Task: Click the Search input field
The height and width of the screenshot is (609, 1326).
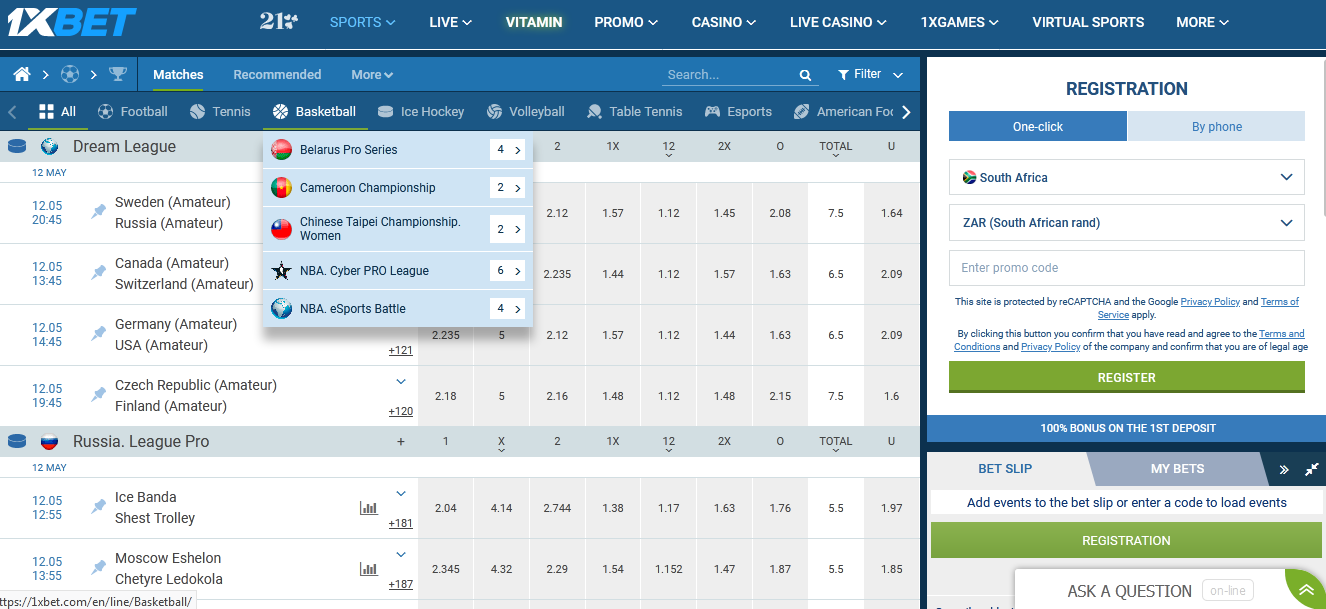Action: tap(729, 75)
